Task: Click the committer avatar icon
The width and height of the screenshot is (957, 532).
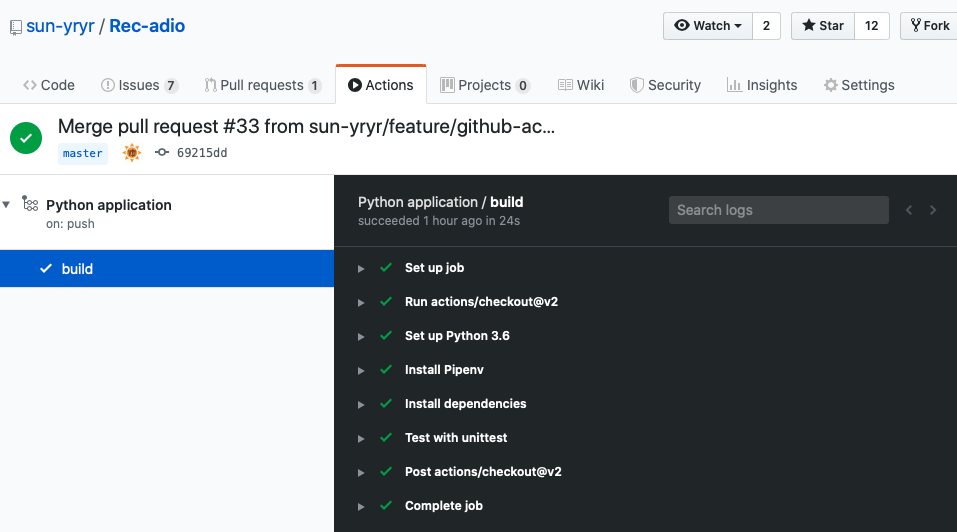Action: click(132, 153)
